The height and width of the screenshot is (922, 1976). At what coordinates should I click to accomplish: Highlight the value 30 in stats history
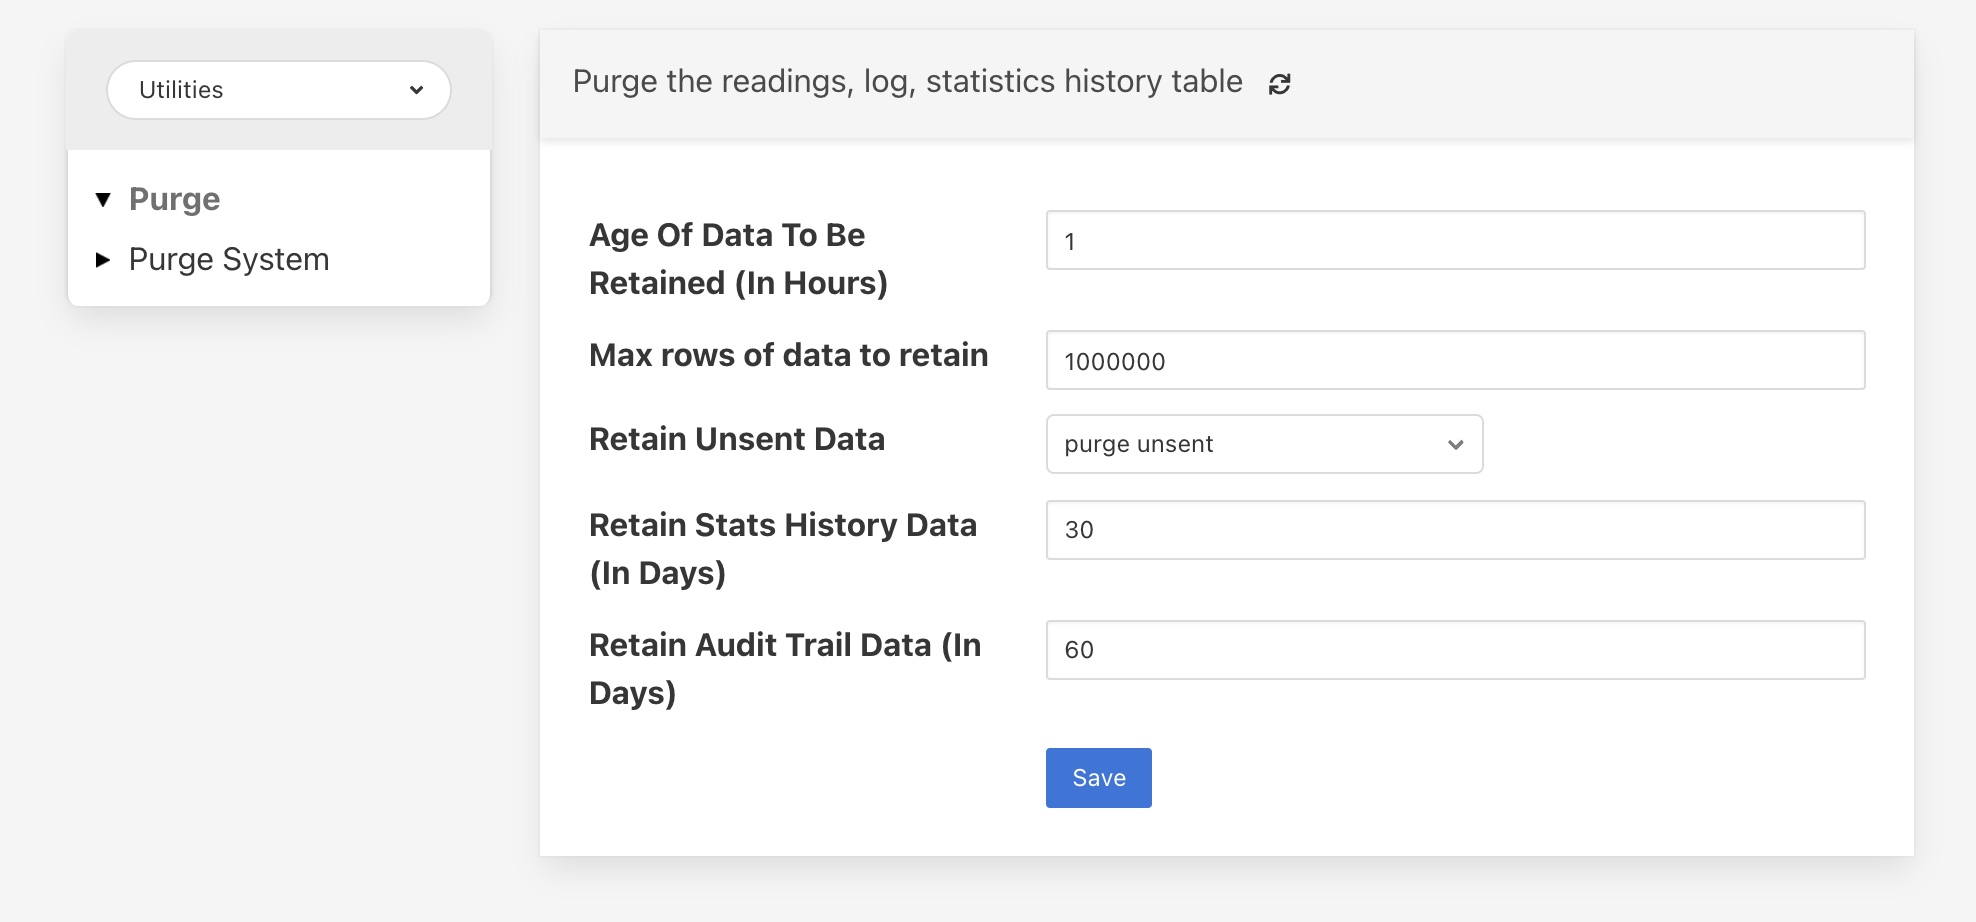tap(1079, 530)
